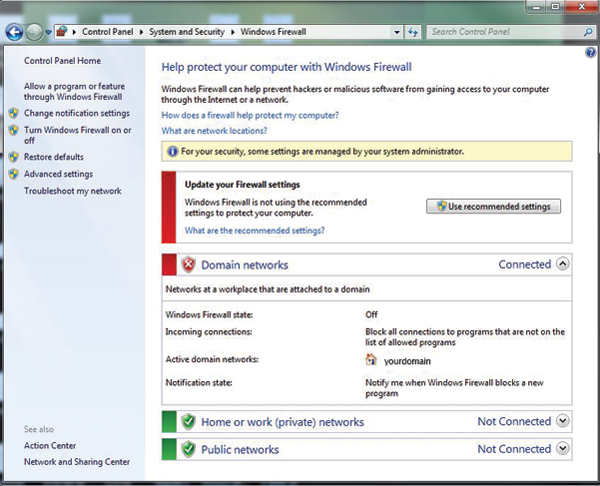The height and width of the screenshot is (486, 600).
Task: Open Troubleshoot my network link
Action: click(x=73, y=191)
